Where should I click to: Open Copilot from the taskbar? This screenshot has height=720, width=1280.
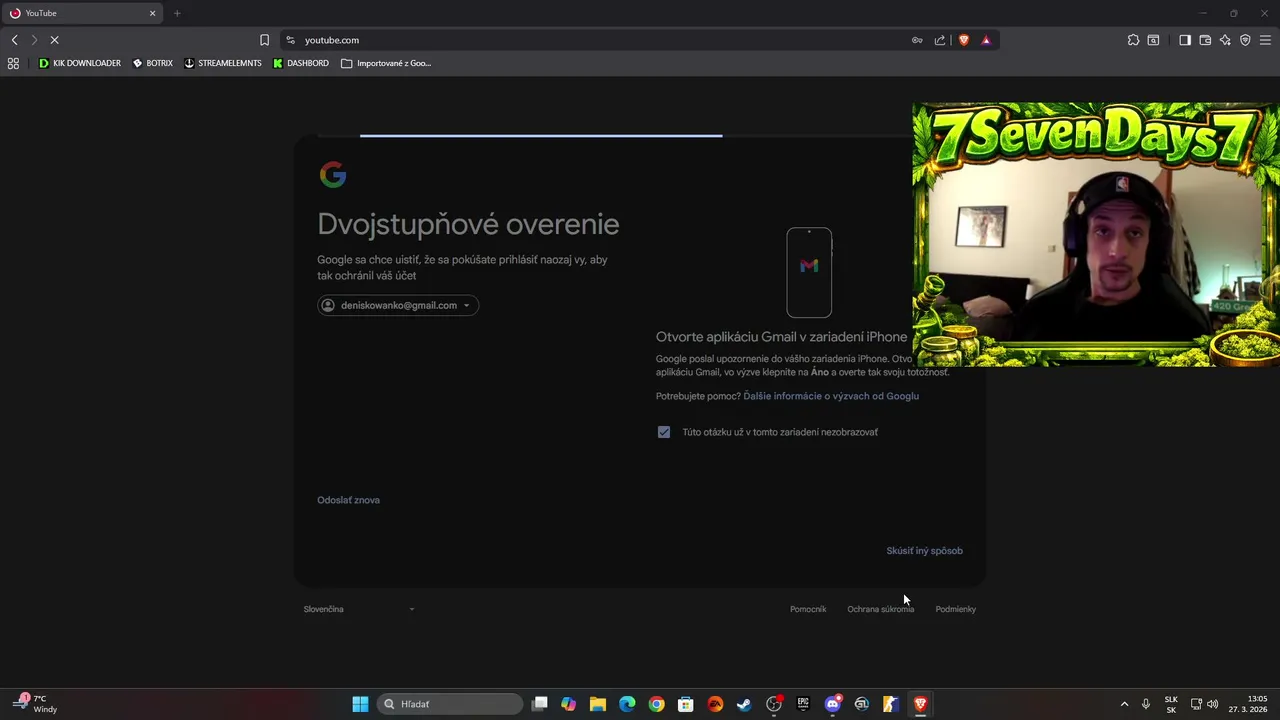[x=569, y=704]
